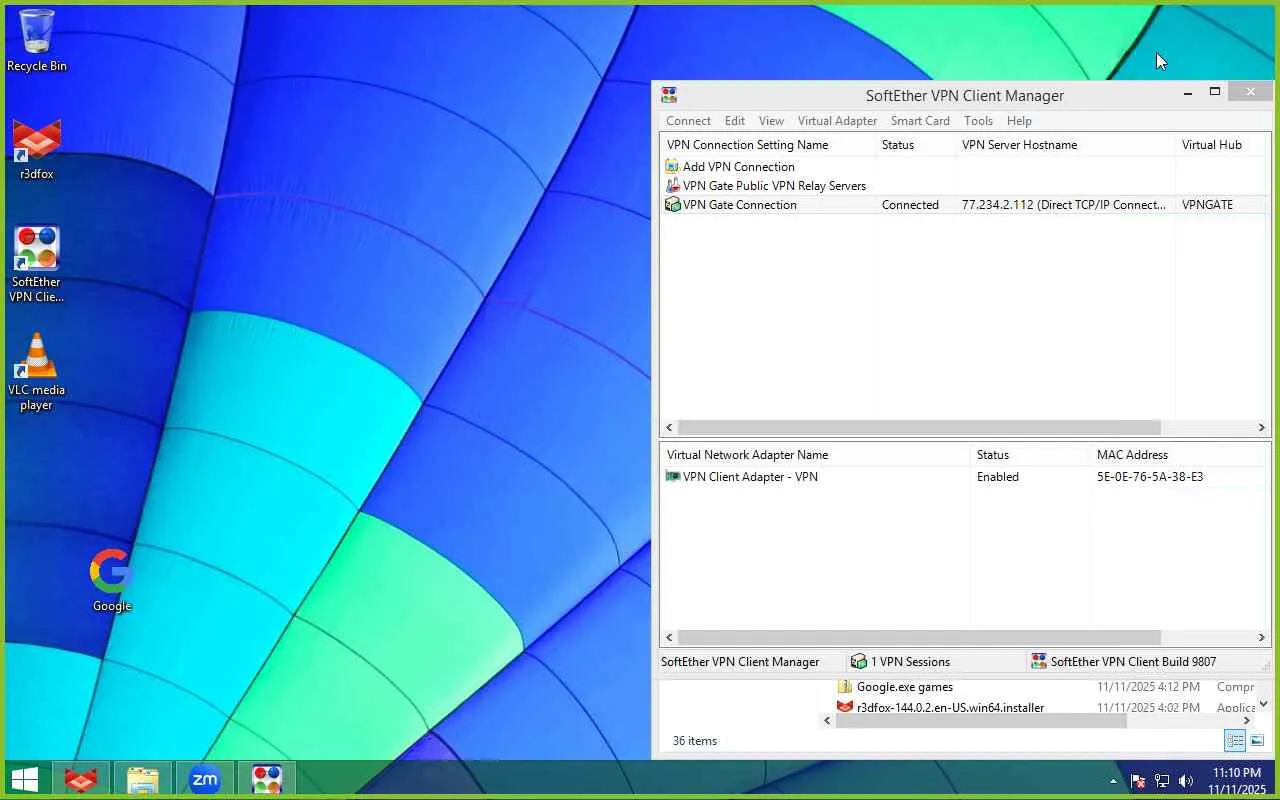Click the VPNGATE virtual hub cell

tap(1207, 205)
